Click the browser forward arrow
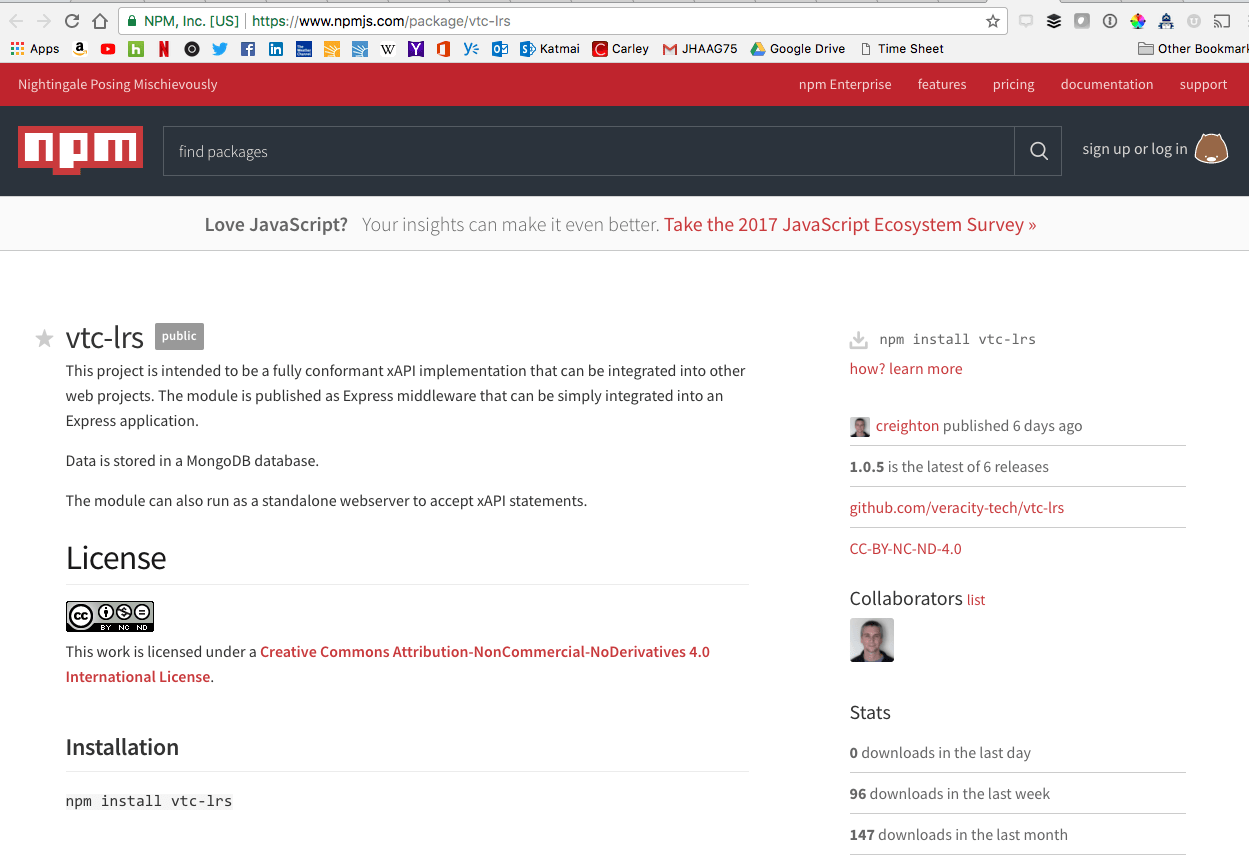 pos(43,21)
